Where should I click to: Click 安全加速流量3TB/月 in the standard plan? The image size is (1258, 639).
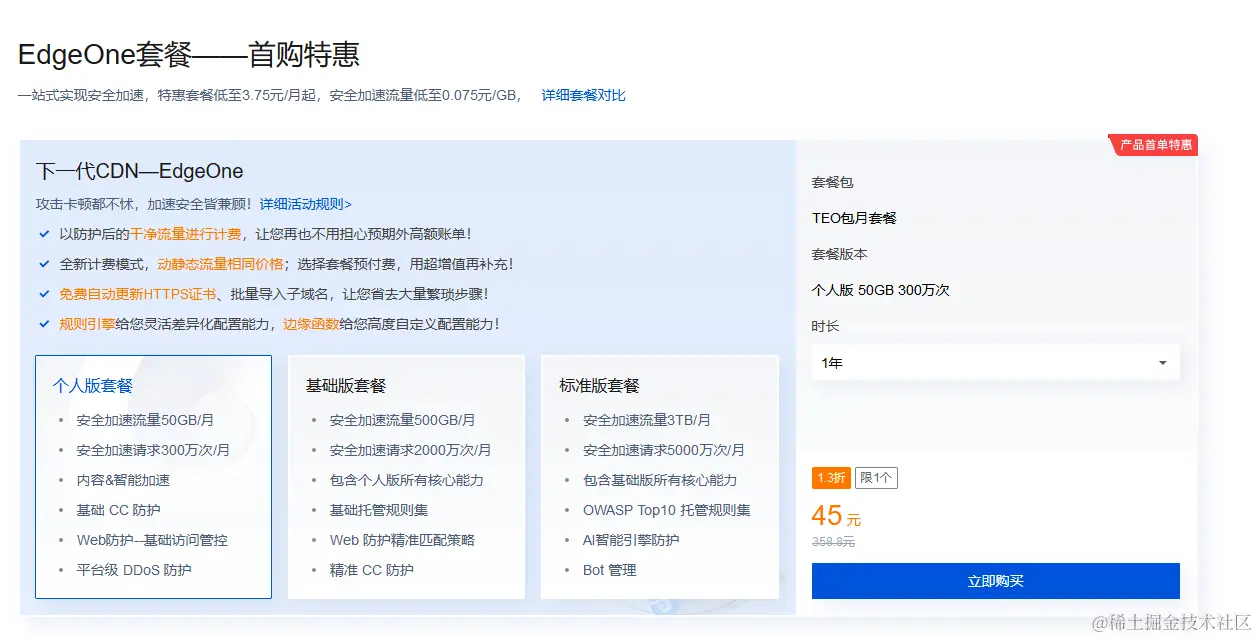coord(647,420)
